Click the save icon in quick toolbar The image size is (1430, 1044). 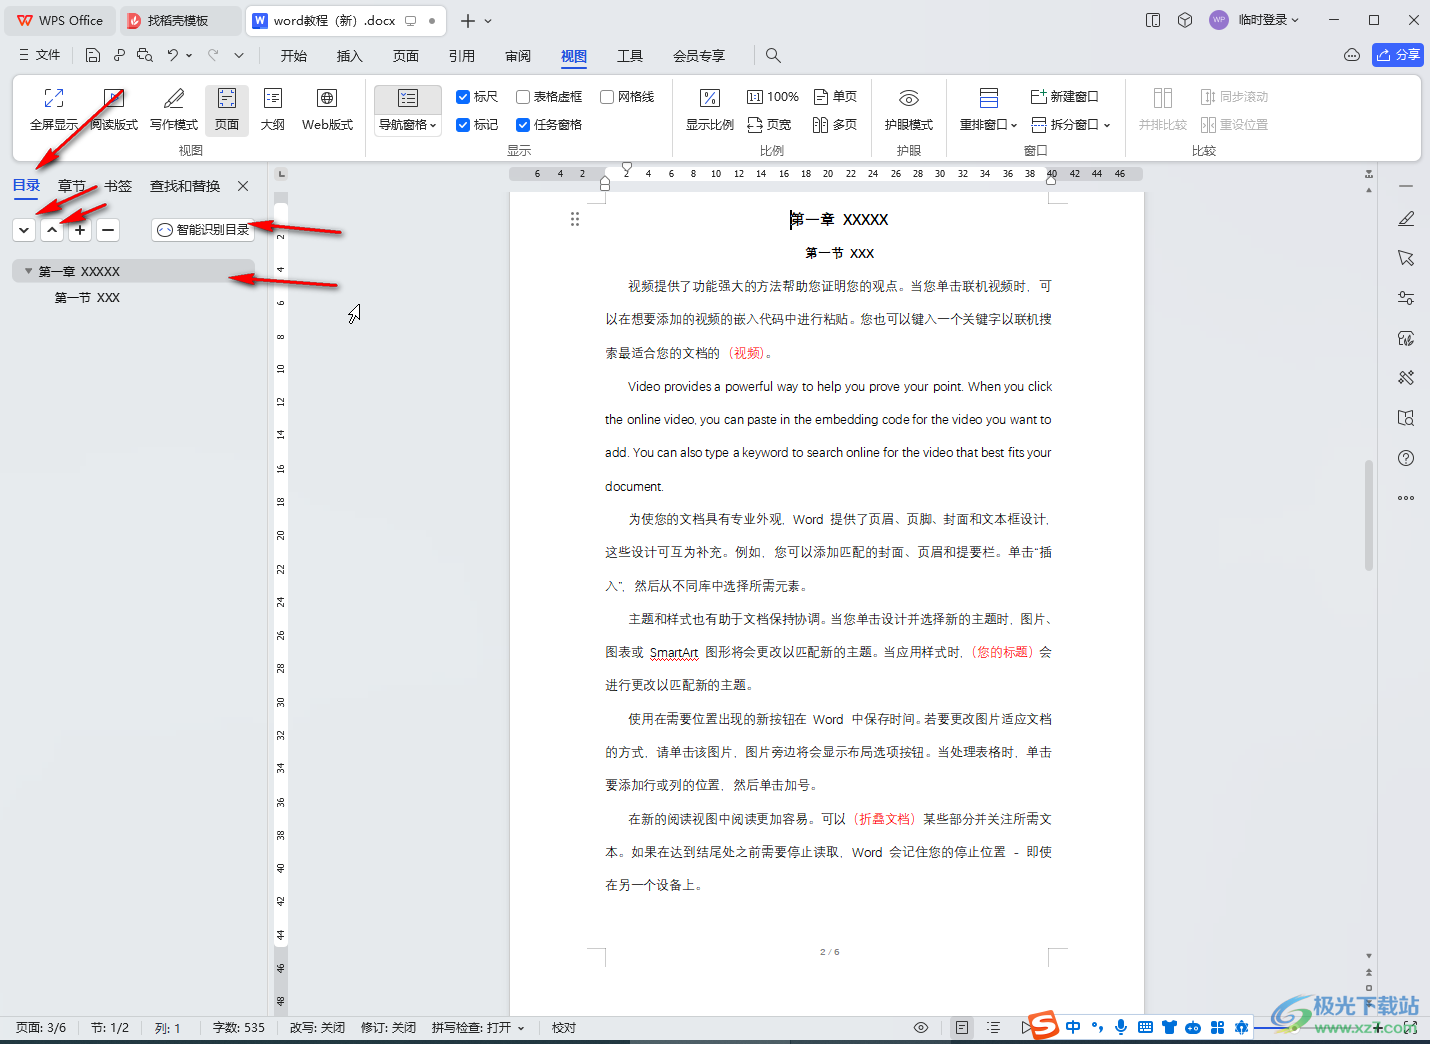point(93,56)
